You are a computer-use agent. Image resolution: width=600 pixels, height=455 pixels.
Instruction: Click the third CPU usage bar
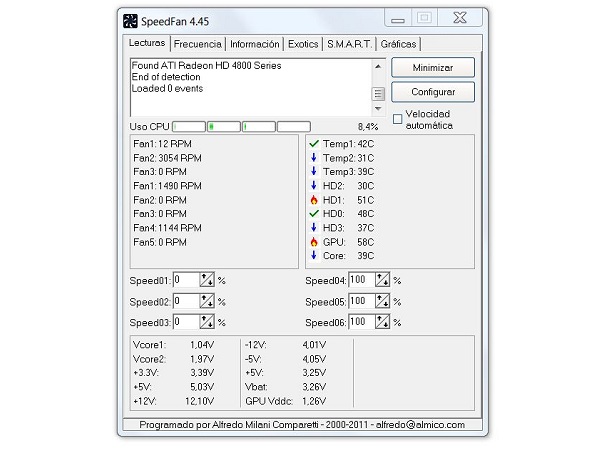pyautogui.click(x=259, y=127)
